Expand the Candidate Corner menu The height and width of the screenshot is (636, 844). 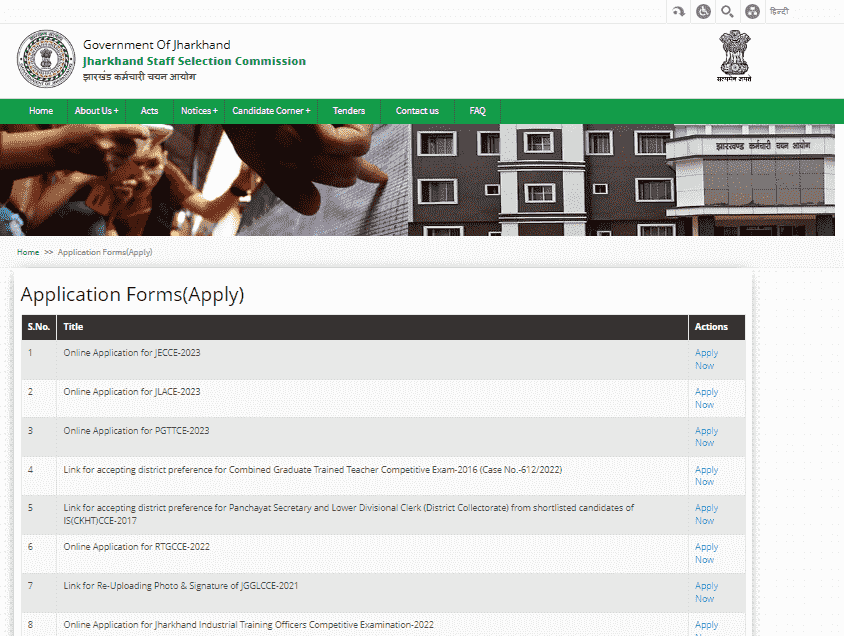click(271, 111)
